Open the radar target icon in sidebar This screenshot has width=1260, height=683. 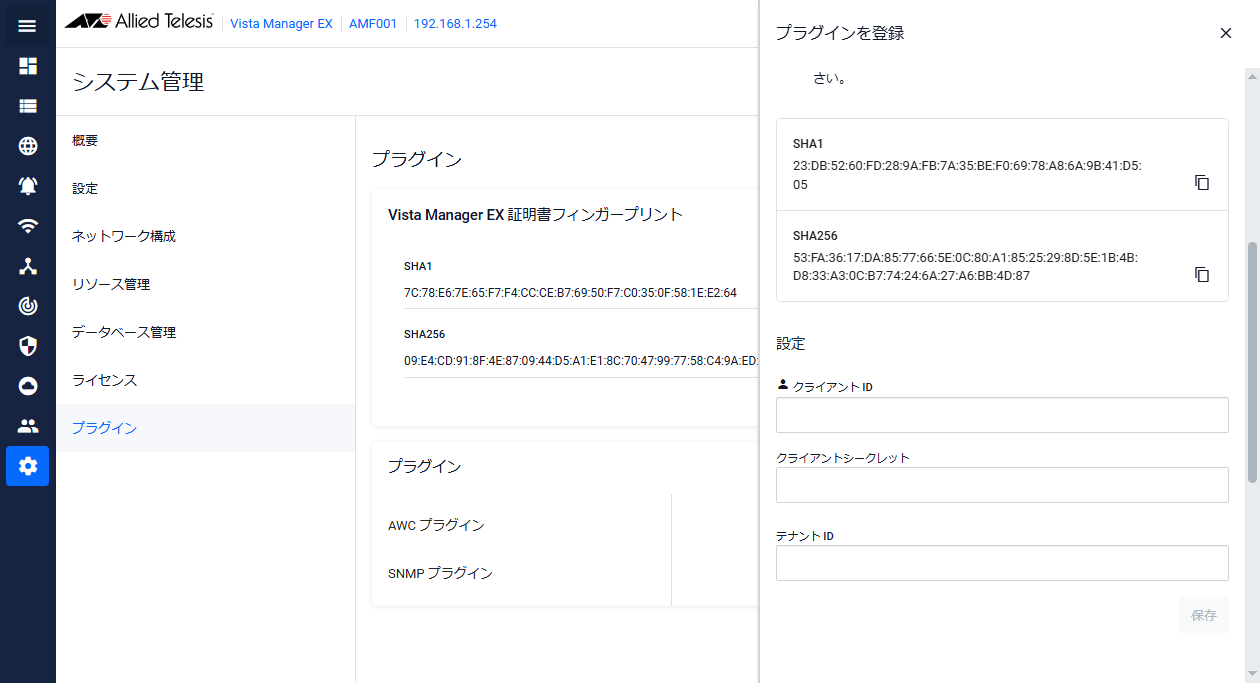[x=28, y=306]
